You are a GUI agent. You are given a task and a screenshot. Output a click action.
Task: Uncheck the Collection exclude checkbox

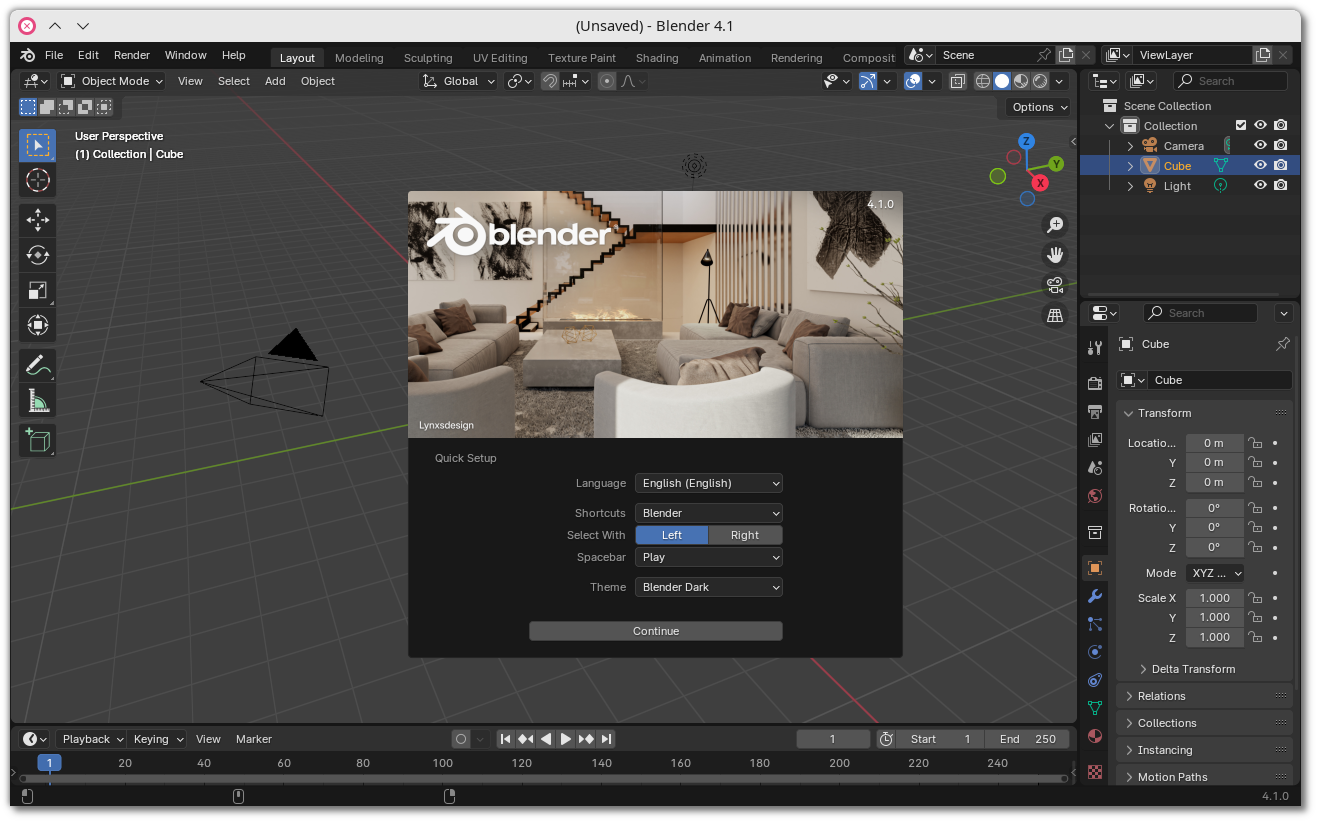click(1241, 126)
